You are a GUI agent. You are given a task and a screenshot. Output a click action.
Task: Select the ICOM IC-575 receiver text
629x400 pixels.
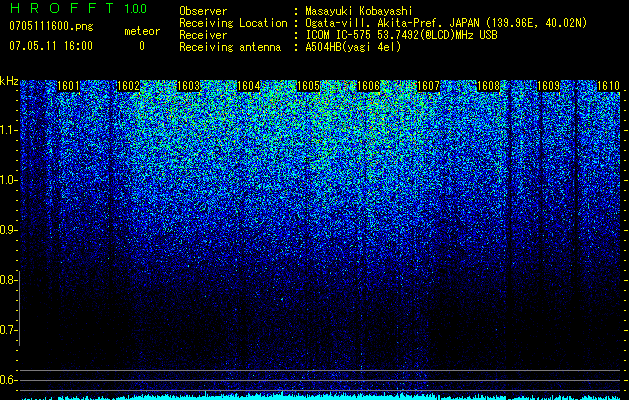click(x=401, y=35)
